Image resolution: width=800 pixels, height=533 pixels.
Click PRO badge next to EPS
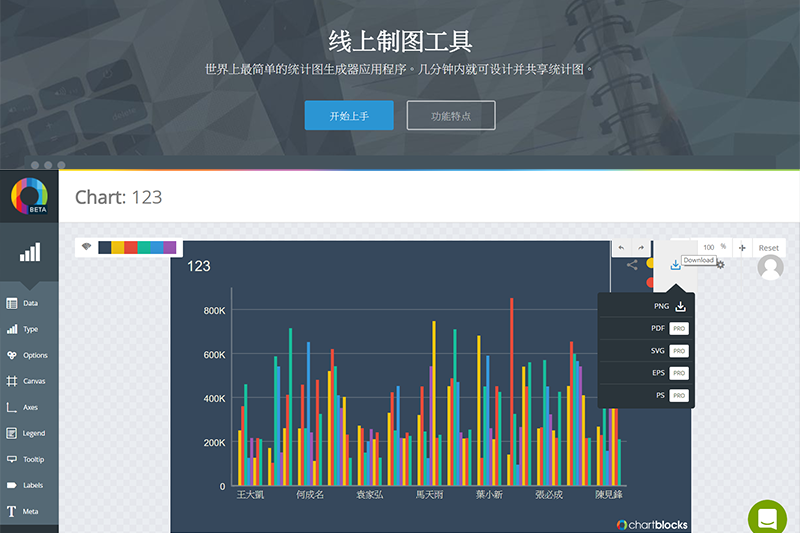tap(679, 373)
